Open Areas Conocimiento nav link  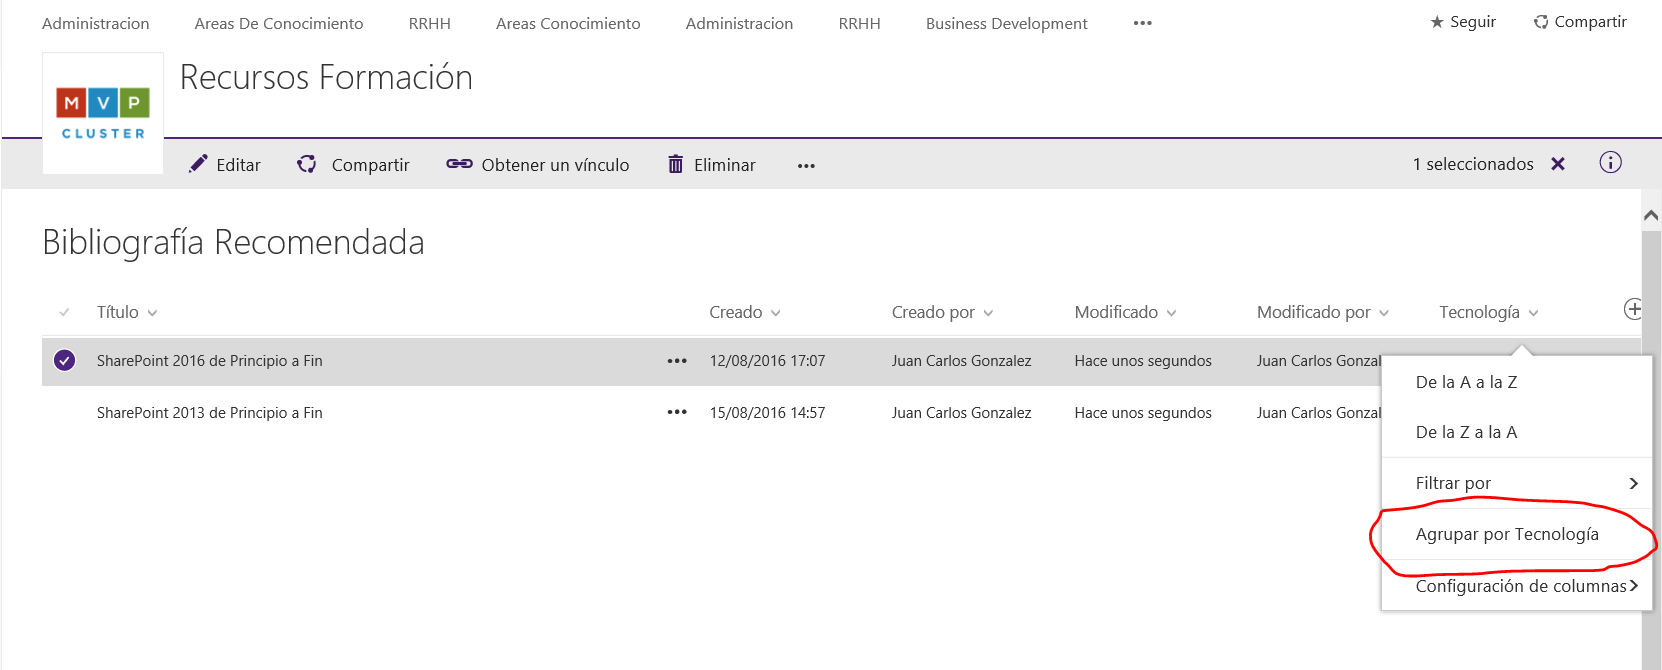pos(568,23)
